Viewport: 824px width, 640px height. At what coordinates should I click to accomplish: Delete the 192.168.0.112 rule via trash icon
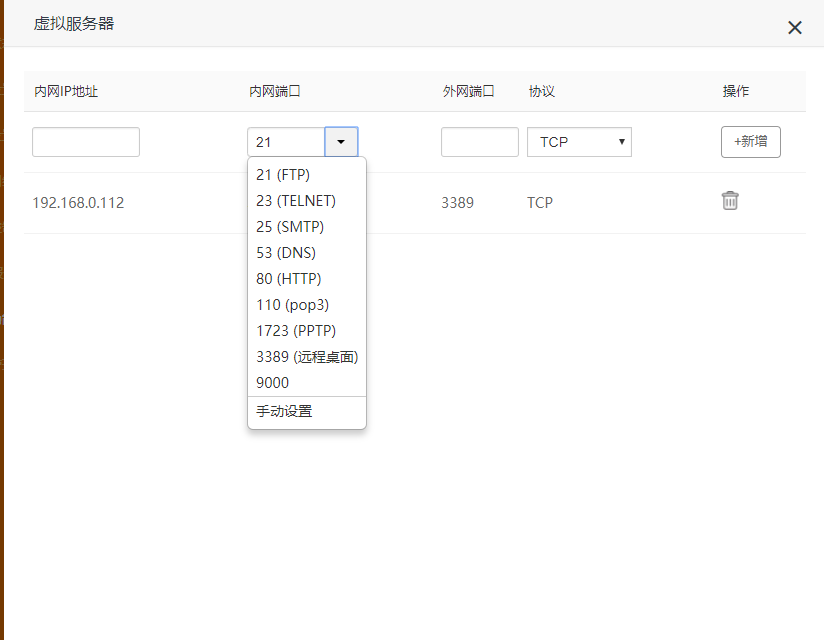coord(730,201)
